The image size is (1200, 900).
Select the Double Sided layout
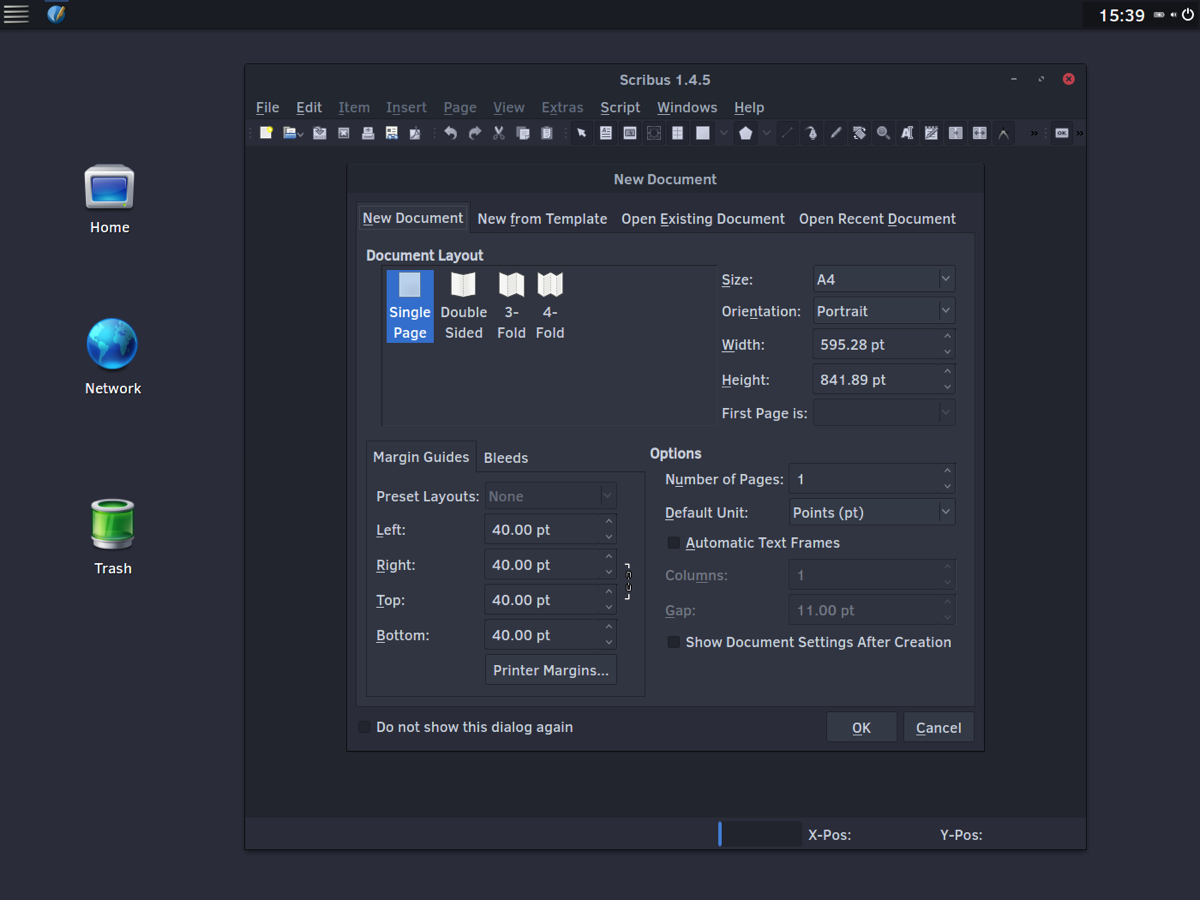(x=464, y=306)
